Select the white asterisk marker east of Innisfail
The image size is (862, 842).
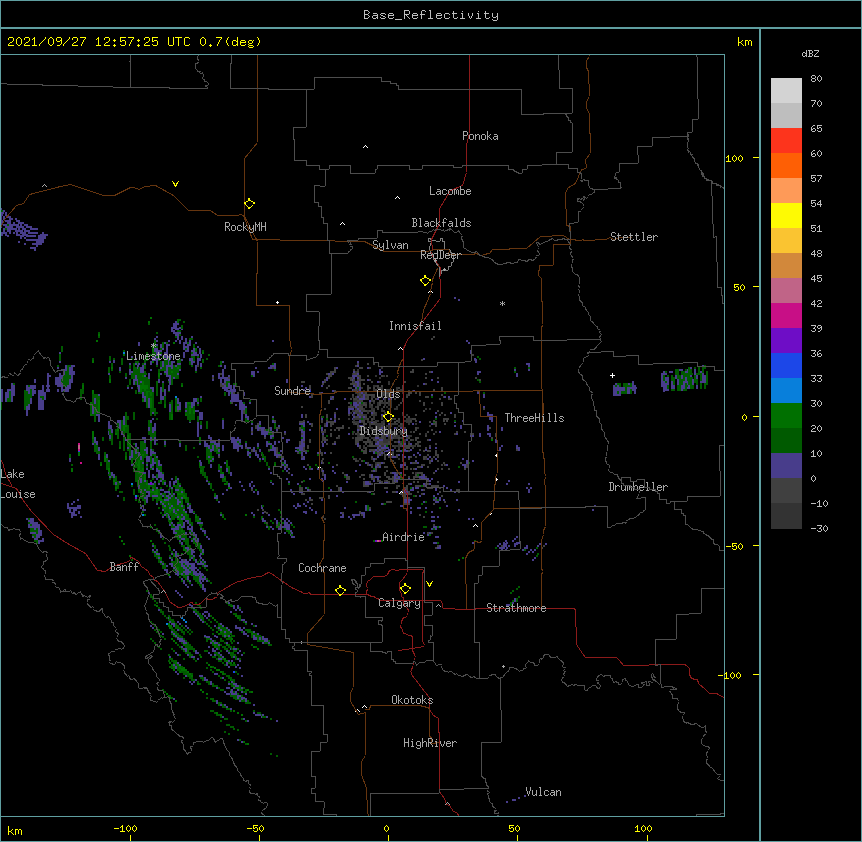(x=502, y=303)
